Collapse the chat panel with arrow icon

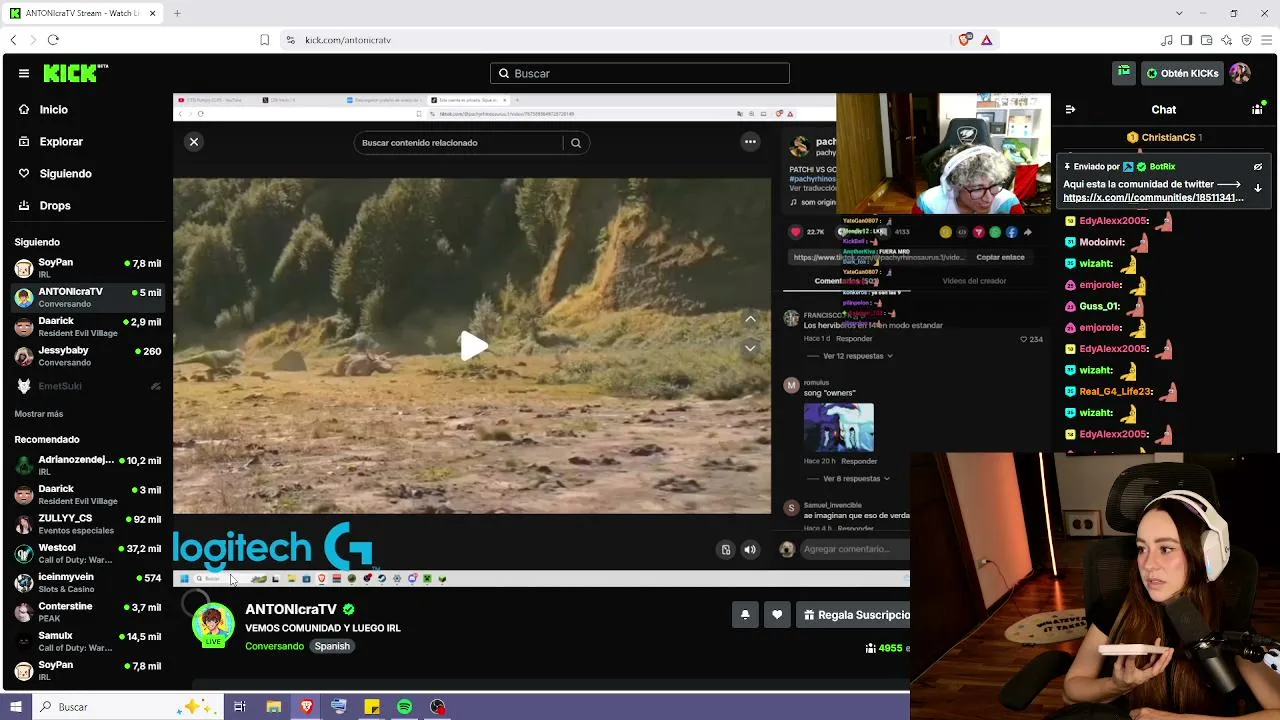pos(1070,110)
